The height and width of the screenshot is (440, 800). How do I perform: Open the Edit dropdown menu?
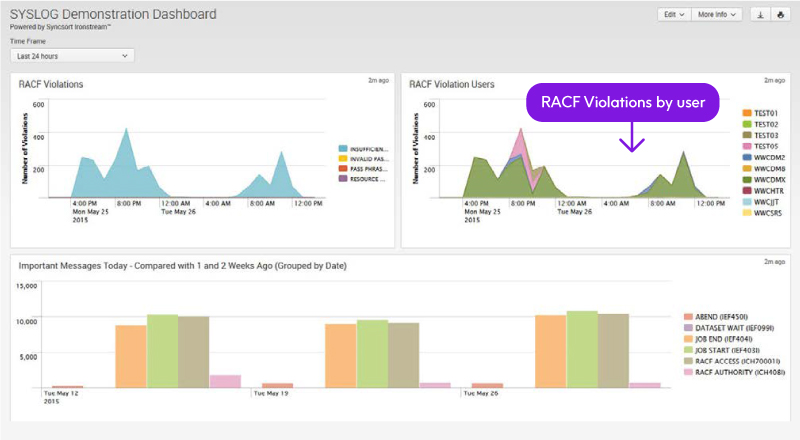674,15
